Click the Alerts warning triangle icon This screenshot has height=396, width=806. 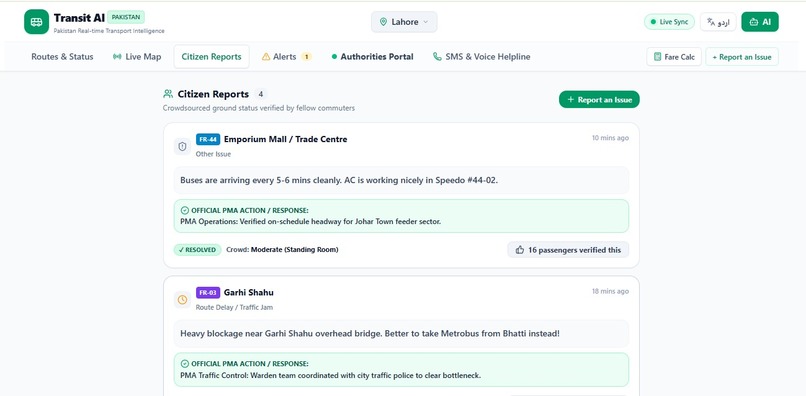[266, 57]
